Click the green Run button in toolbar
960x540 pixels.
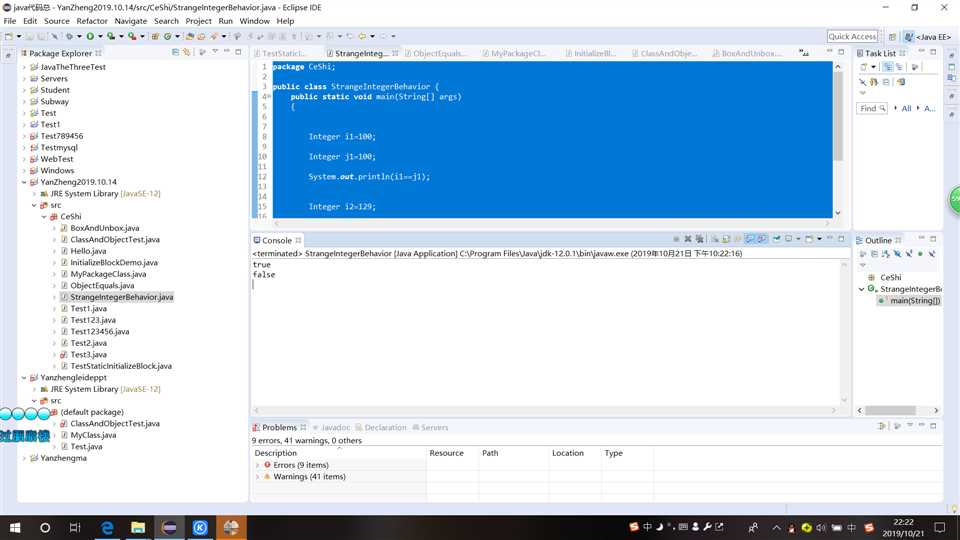(90, 36)
